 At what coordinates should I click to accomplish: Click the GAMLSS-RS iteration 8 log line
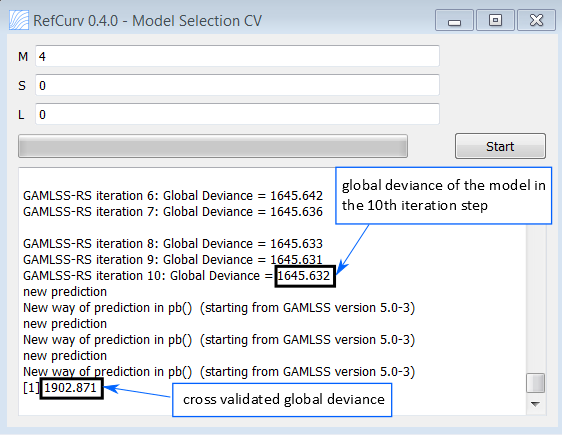(173, 244)
